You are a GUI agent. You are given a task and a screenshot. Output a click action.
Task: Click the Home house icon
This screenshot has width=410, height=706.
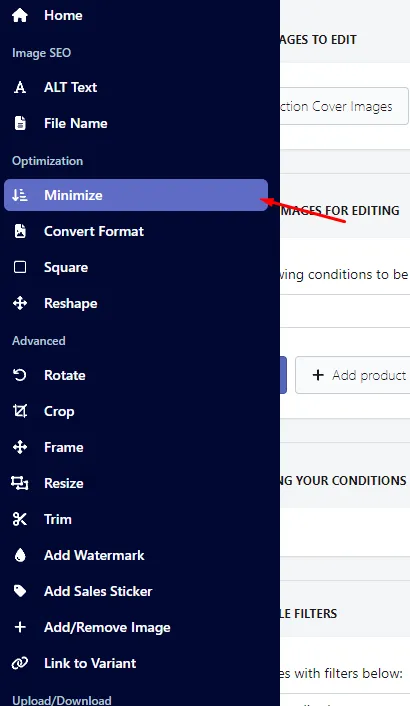(x=20, y=15)
